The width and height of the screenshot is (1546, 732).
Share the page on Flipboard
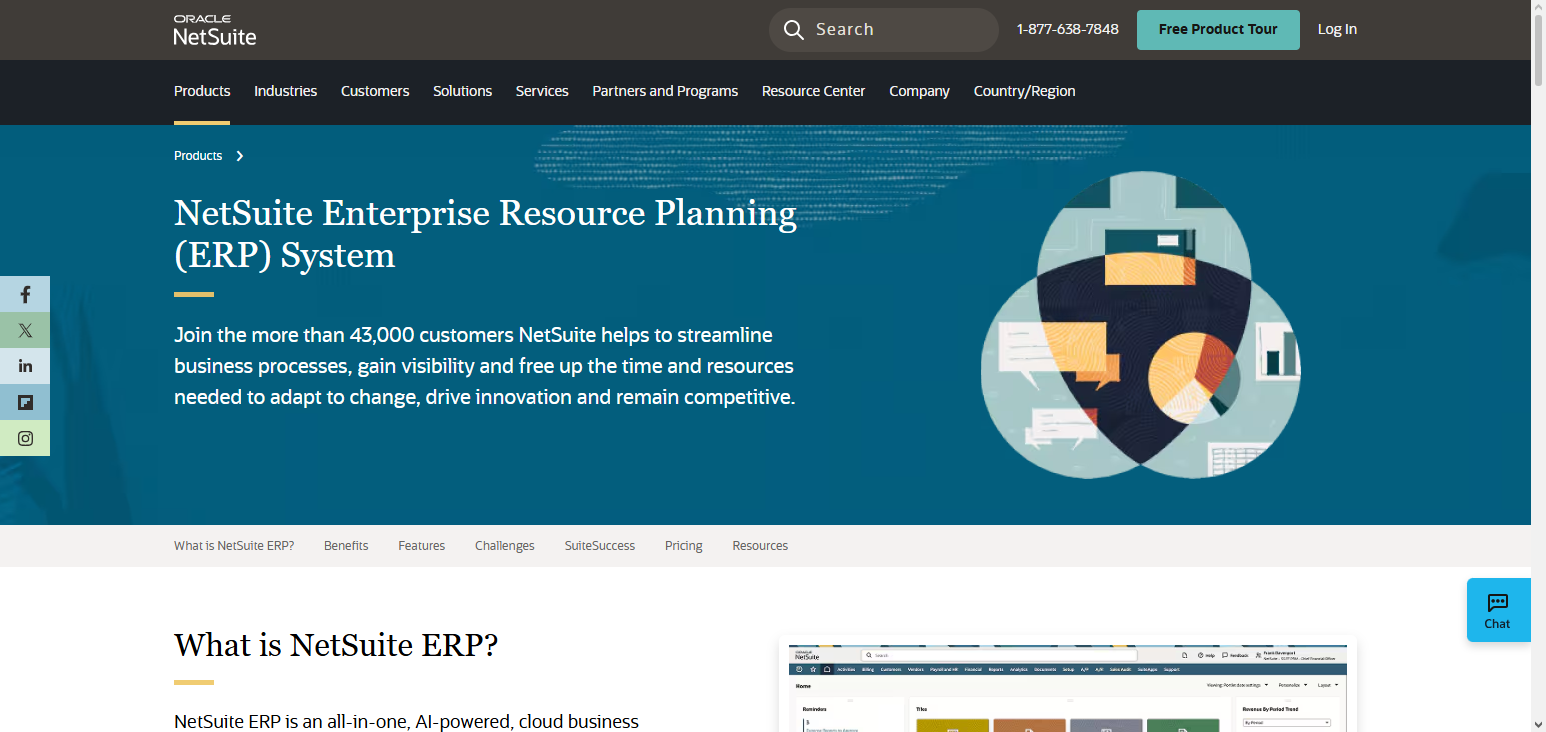click(25, 402)
